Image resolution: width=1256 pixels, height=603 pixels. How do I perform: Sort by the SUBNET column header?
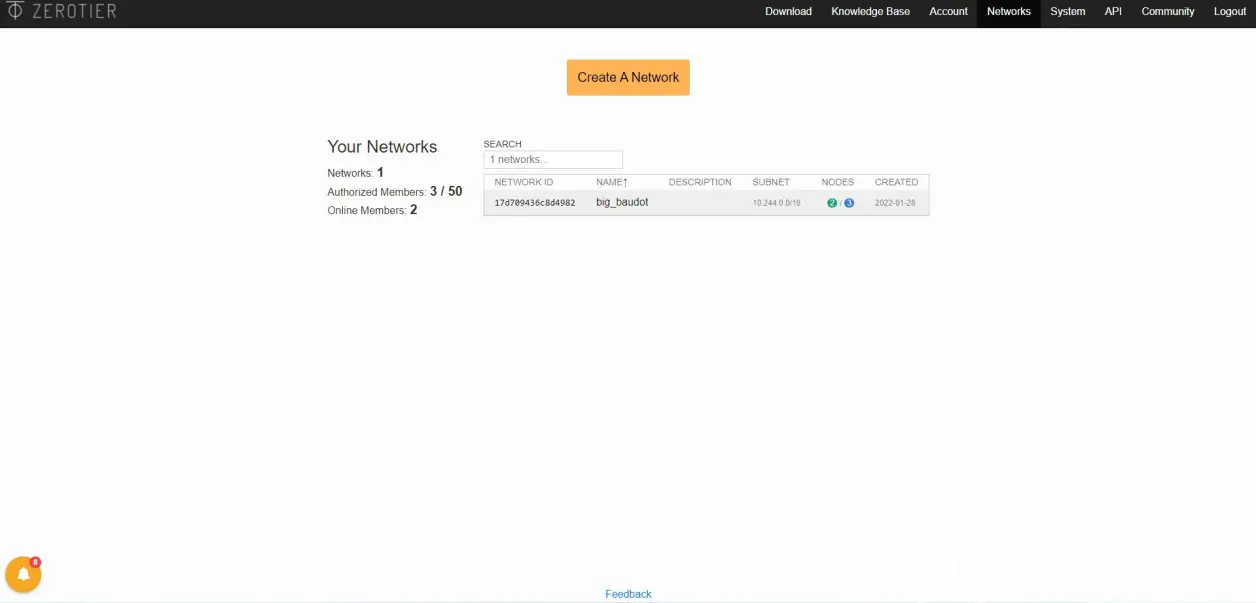point(771,182)
